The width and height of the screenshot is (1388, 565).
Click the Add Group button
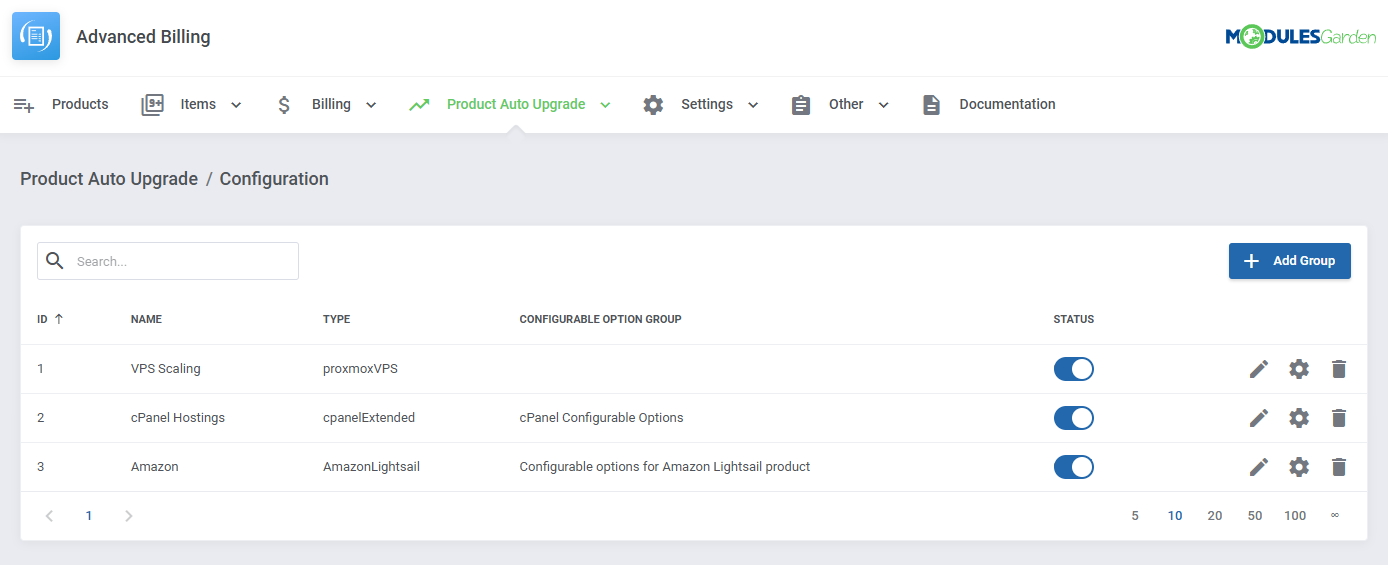[x=1289, y=261]
